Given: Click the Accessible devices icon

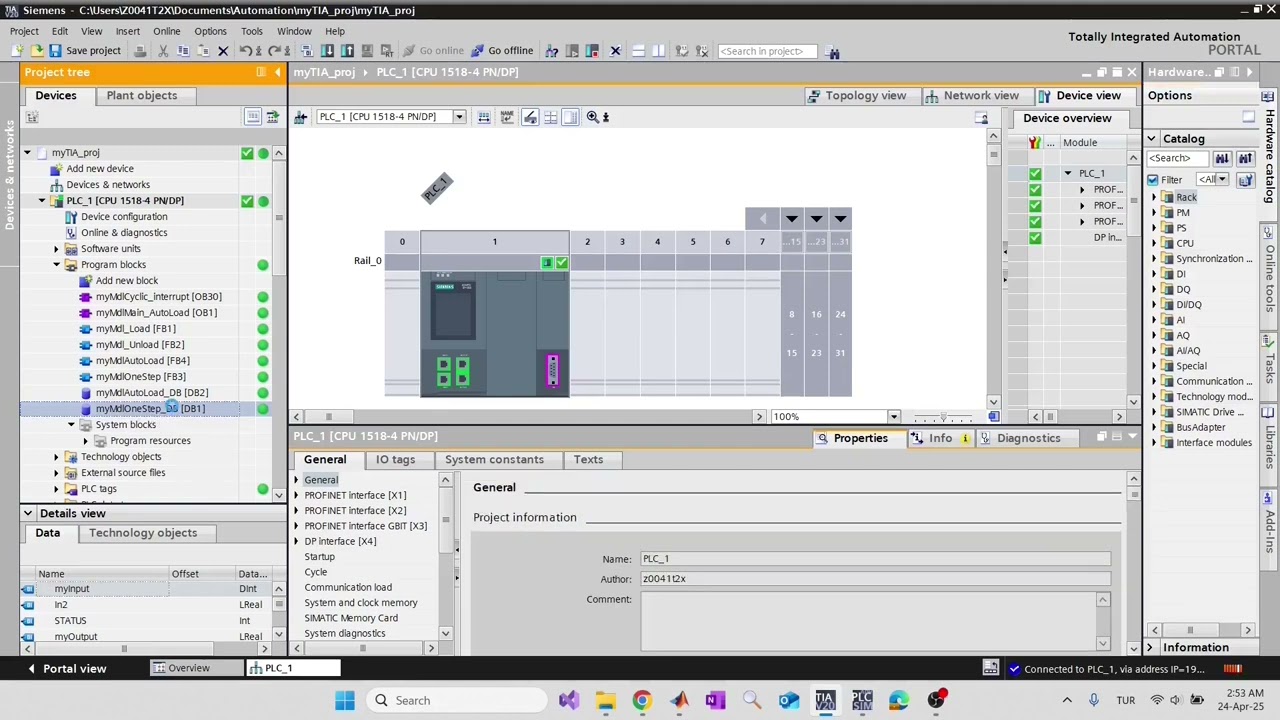Looking at the screenshot, I should click(551, 51).
